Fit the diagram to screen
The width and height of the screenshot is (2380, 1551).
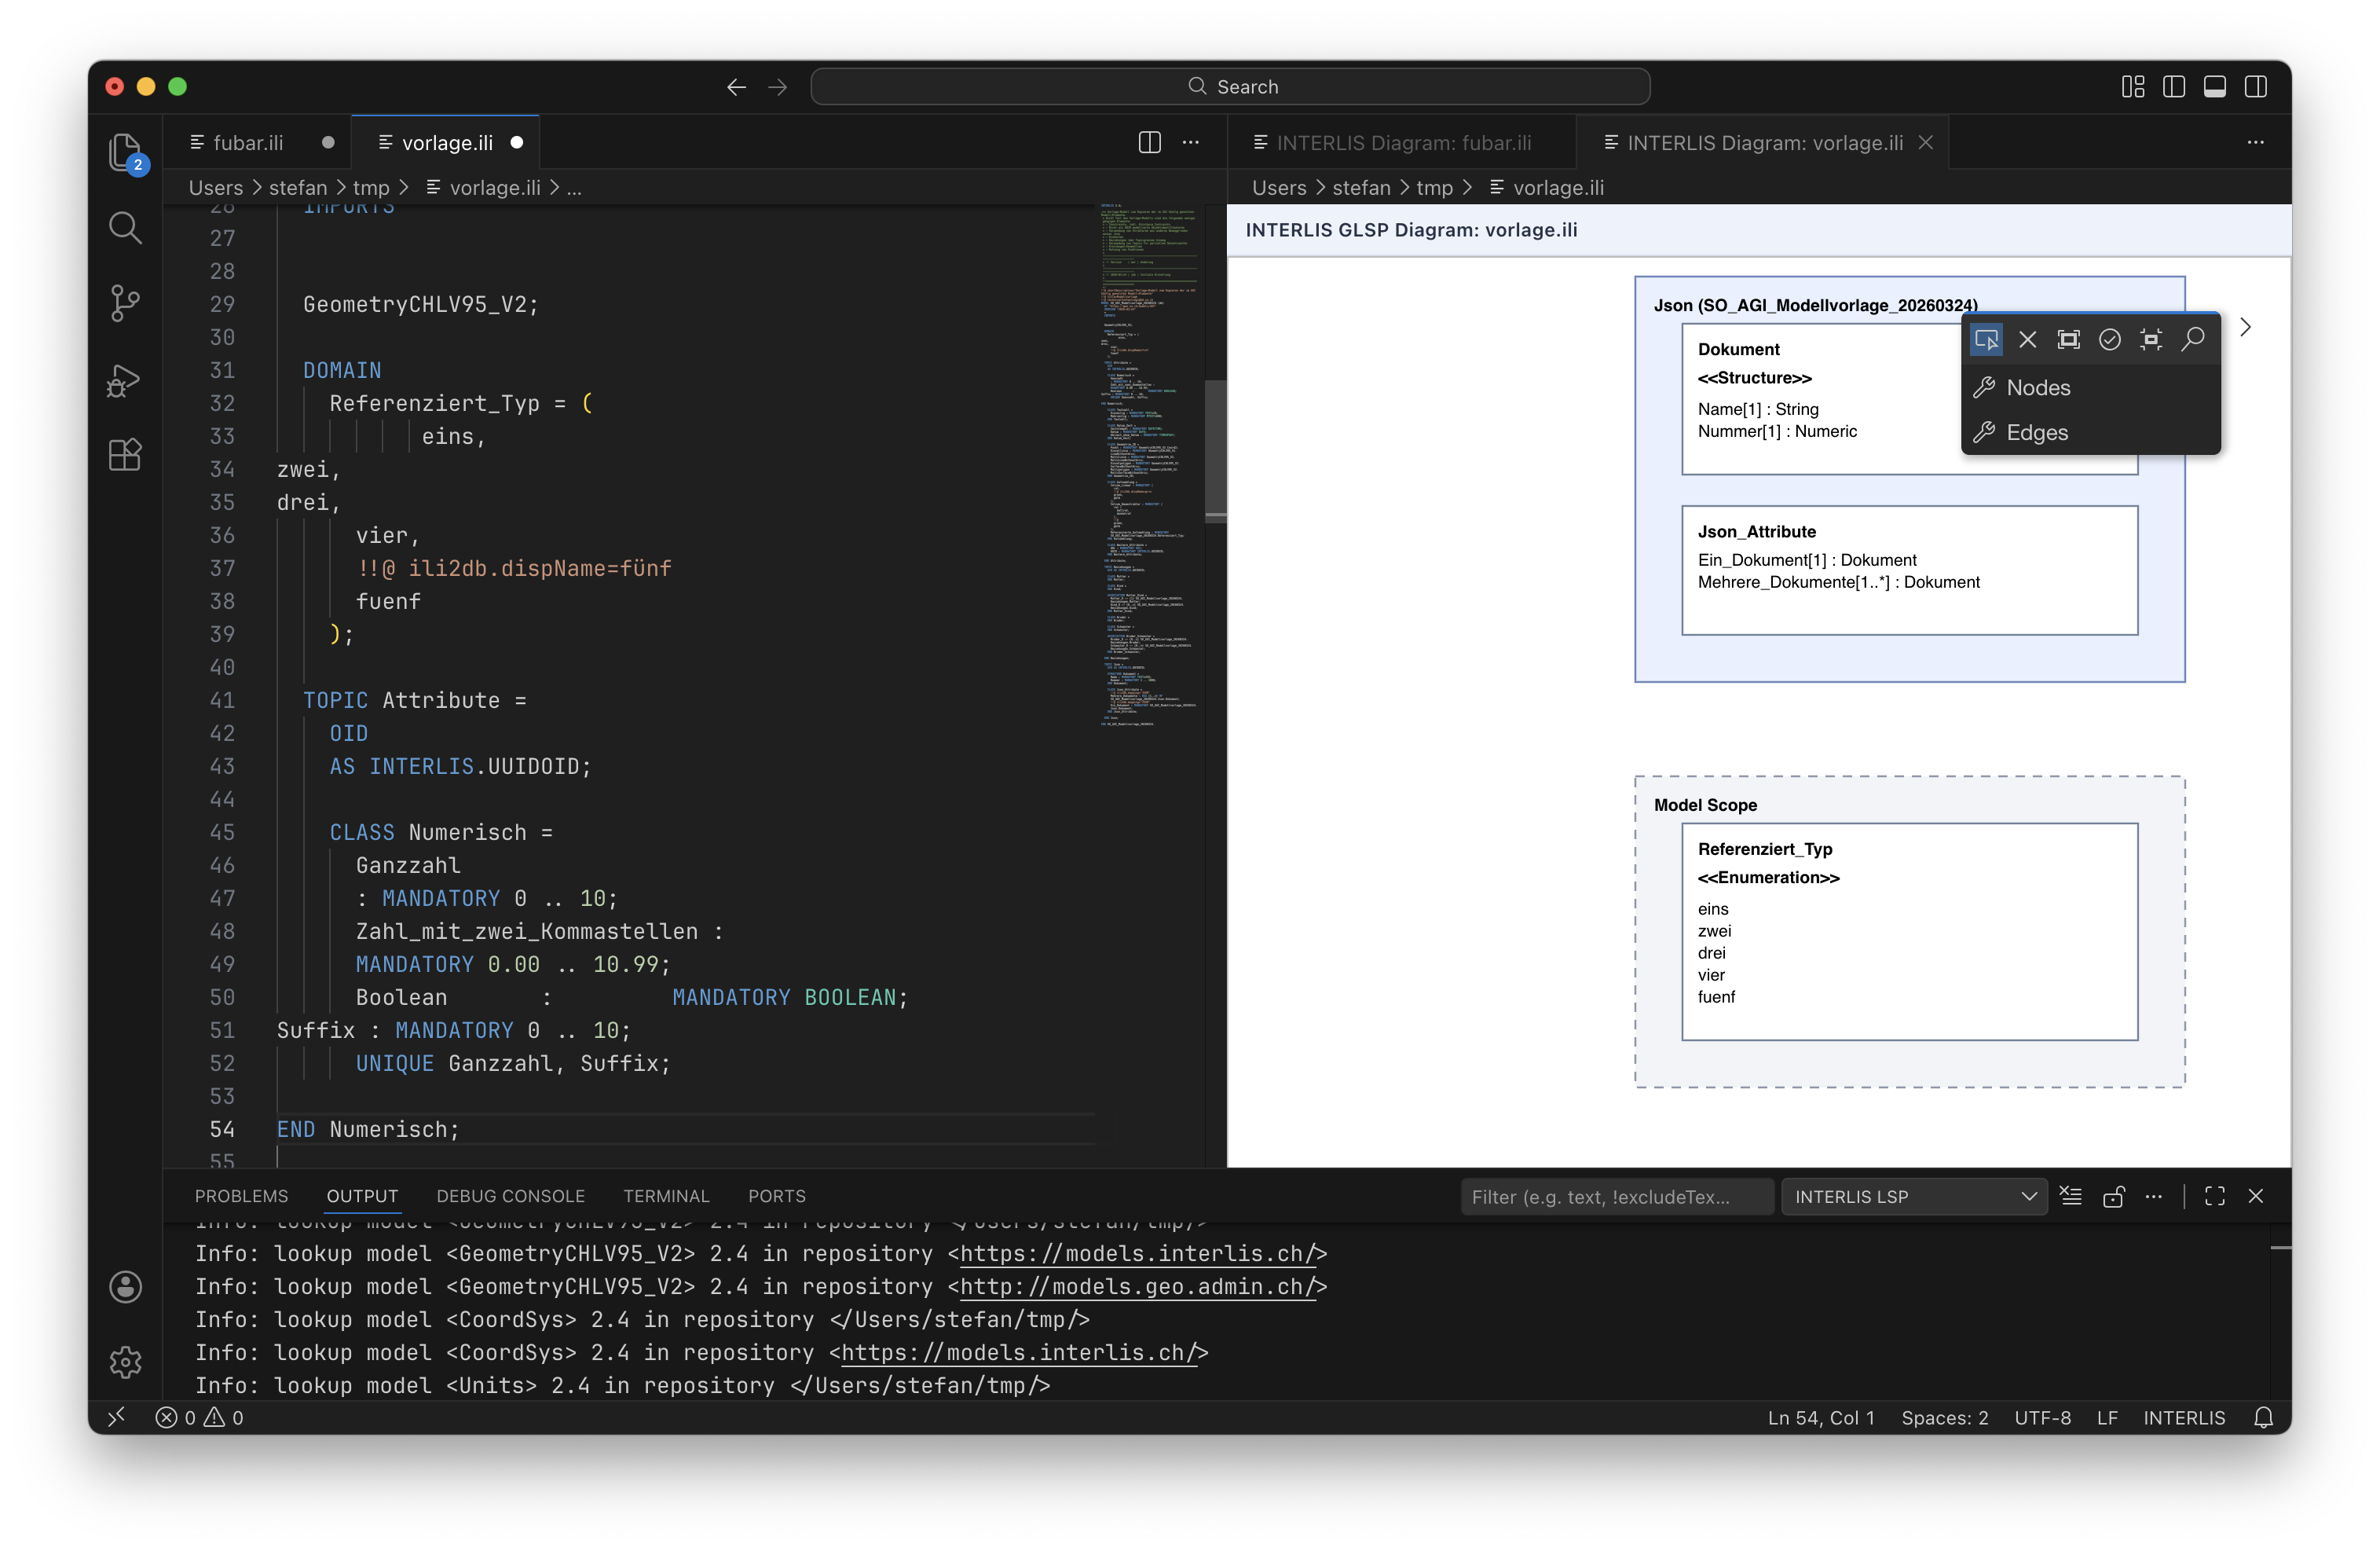click(x=2150, y=340)
